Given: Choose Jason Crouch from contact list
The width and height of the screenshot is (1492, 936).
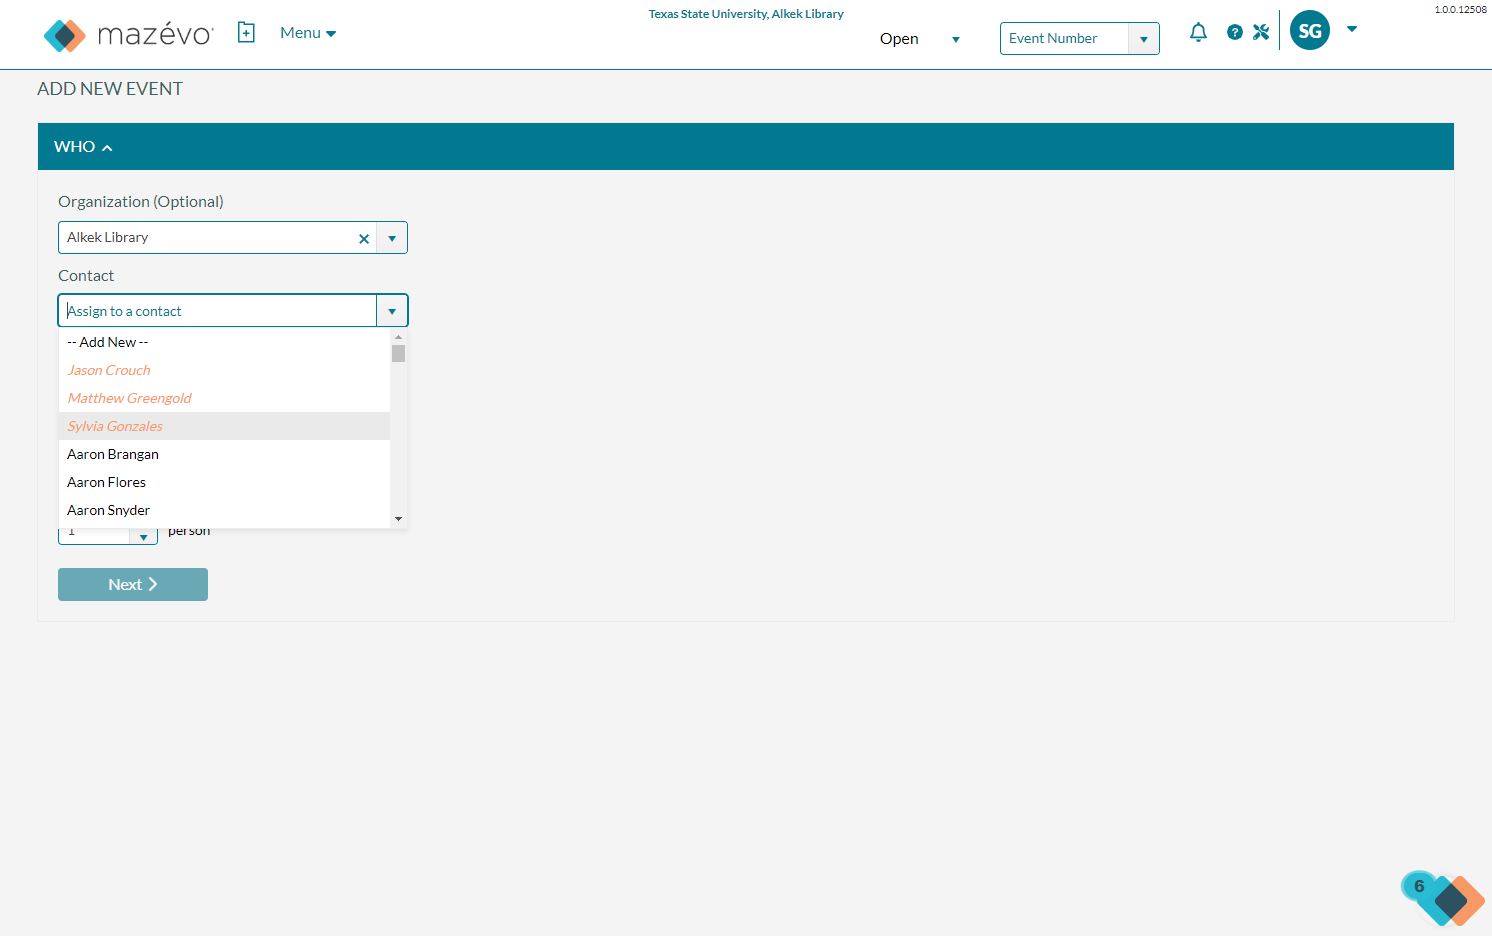Looking at the screenshot, I should point(224,370).
